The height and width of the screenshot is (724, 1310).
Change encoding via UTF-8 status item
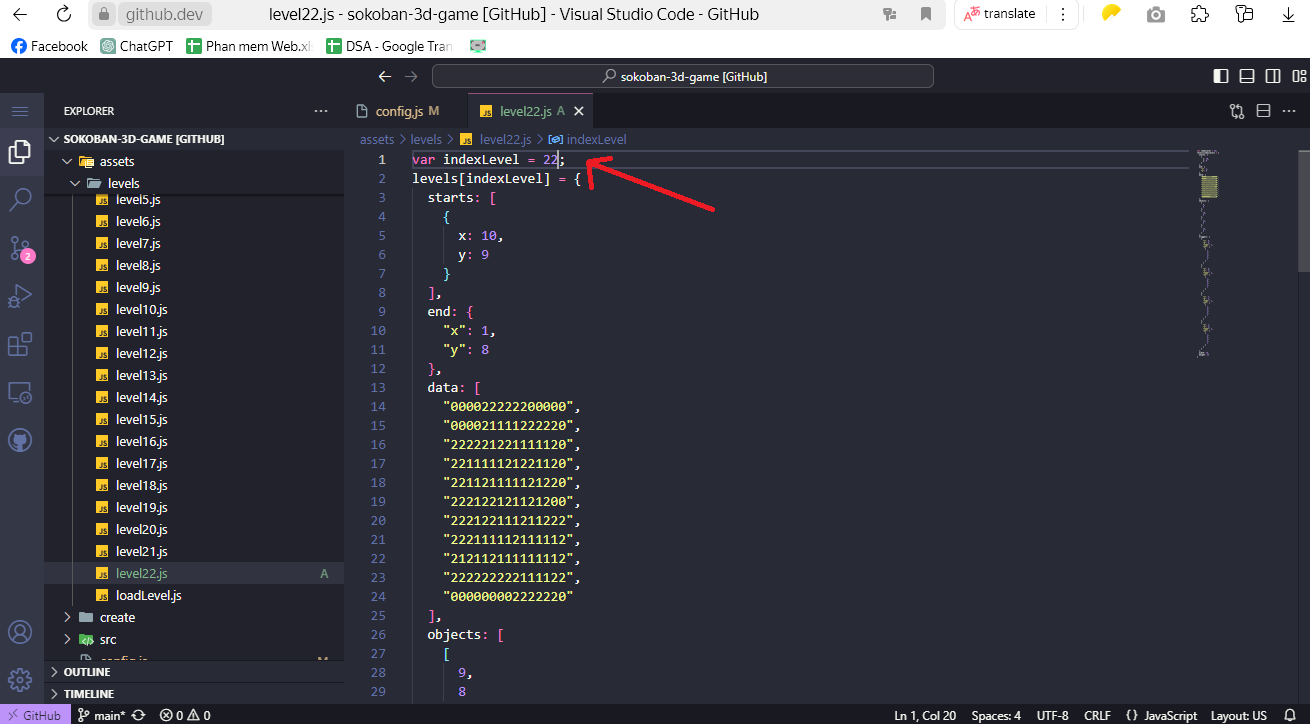[x=1052, y=715]
